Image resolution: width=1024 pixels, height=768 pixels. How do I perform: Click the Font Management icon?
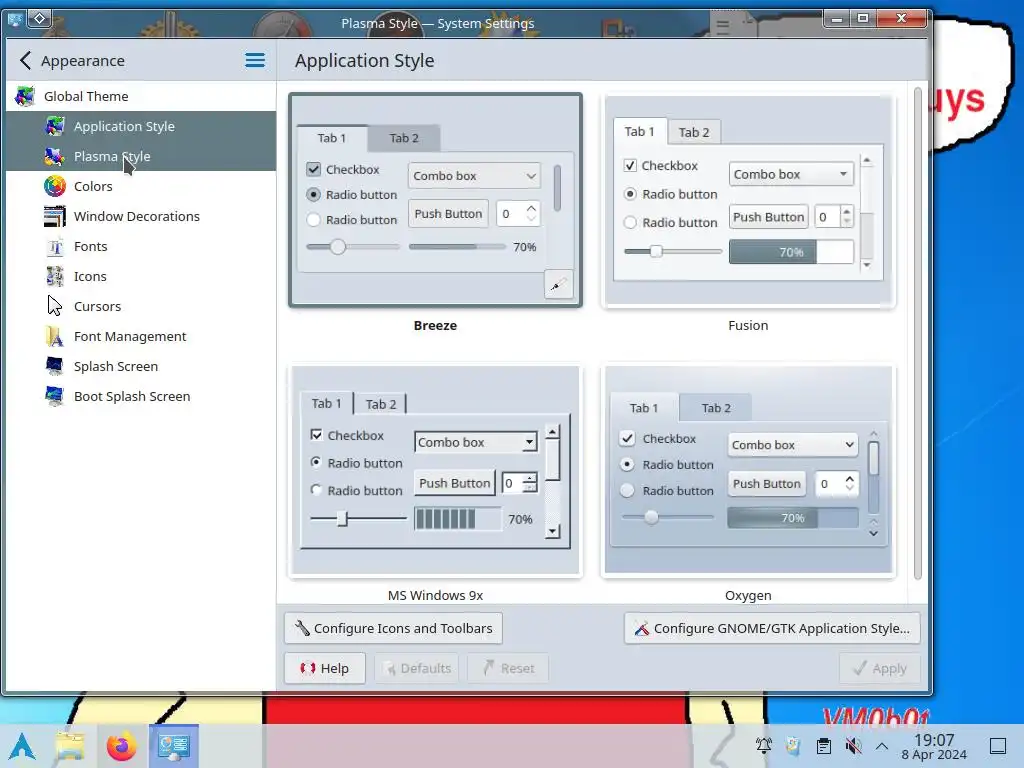pos(55,336)
